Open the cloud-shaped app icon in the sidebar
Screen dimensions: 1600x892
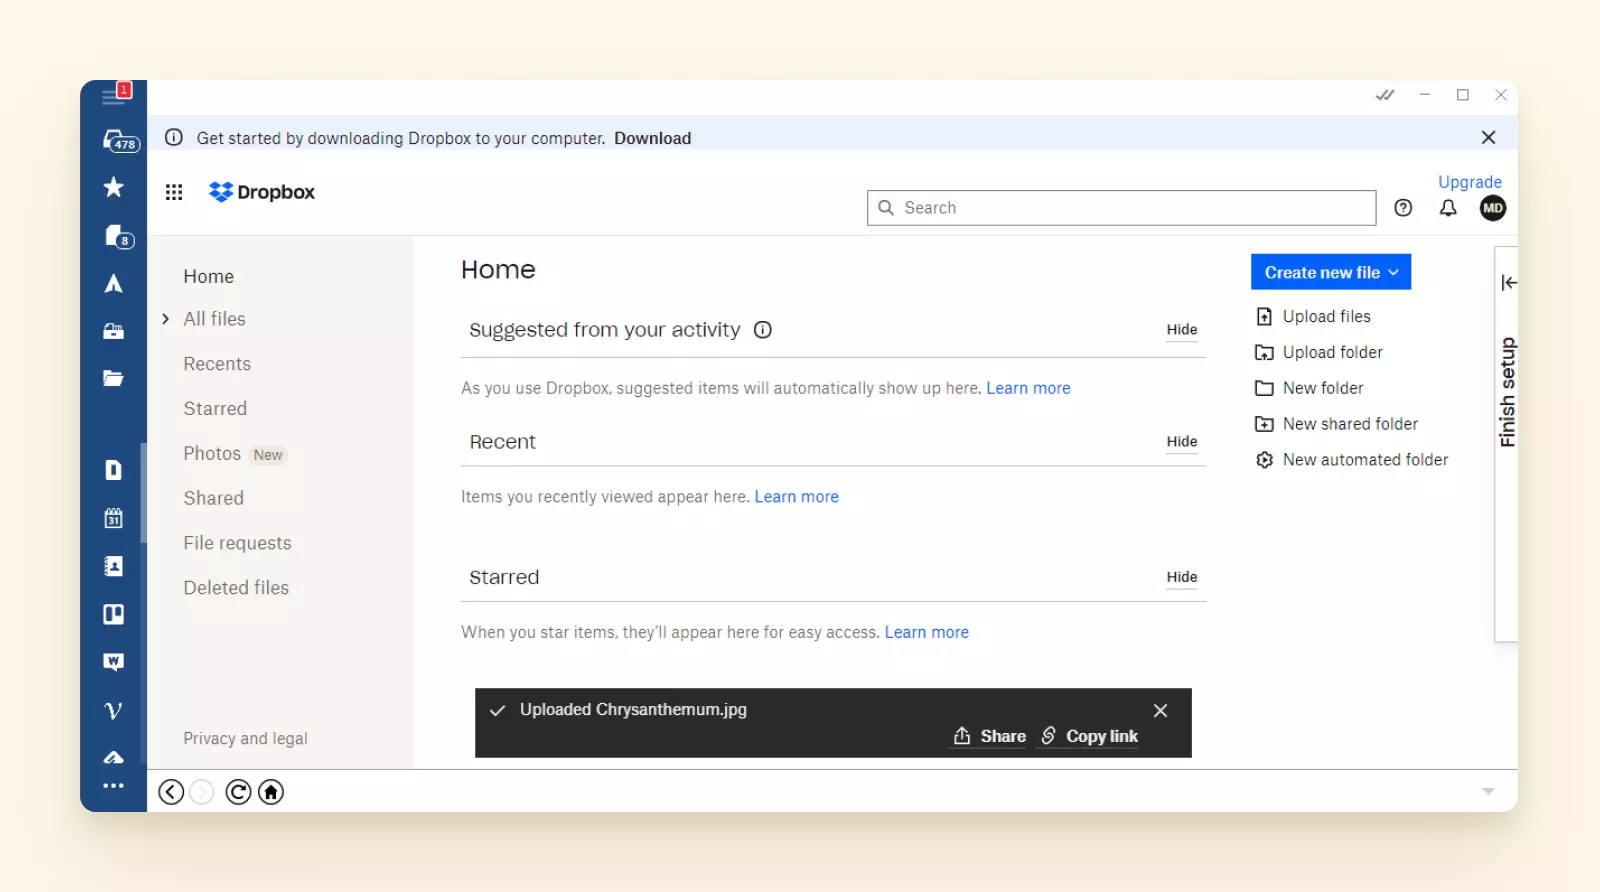click(x=114, y=757)
